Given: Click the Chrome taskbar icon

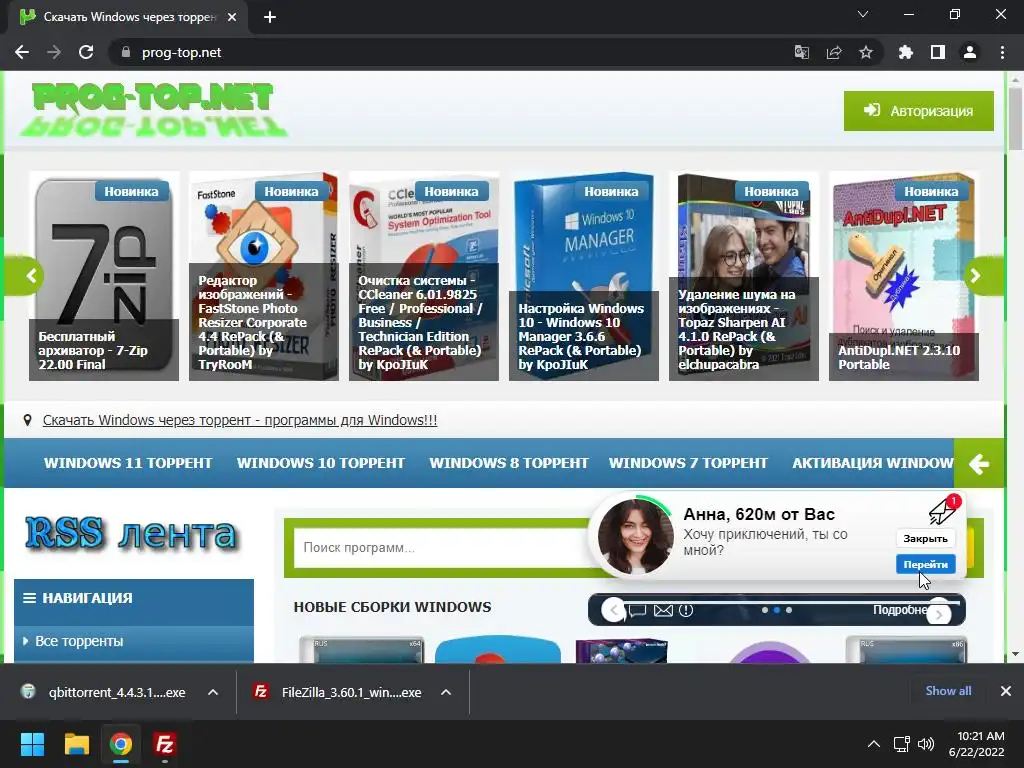Looking at the screenshot, I should 120,744.
